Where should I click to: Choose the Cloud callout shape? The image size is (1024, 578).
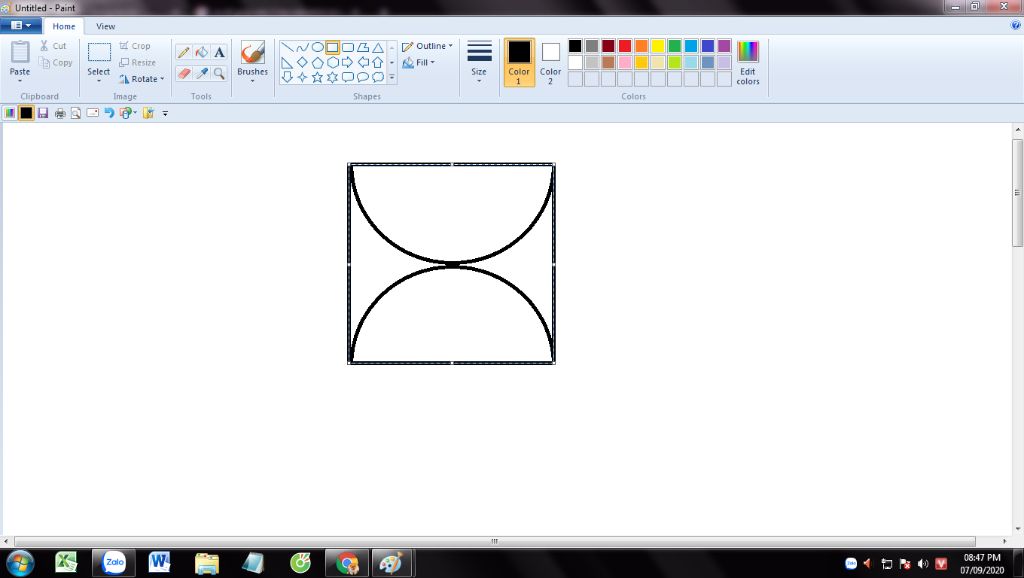[377, 77]
